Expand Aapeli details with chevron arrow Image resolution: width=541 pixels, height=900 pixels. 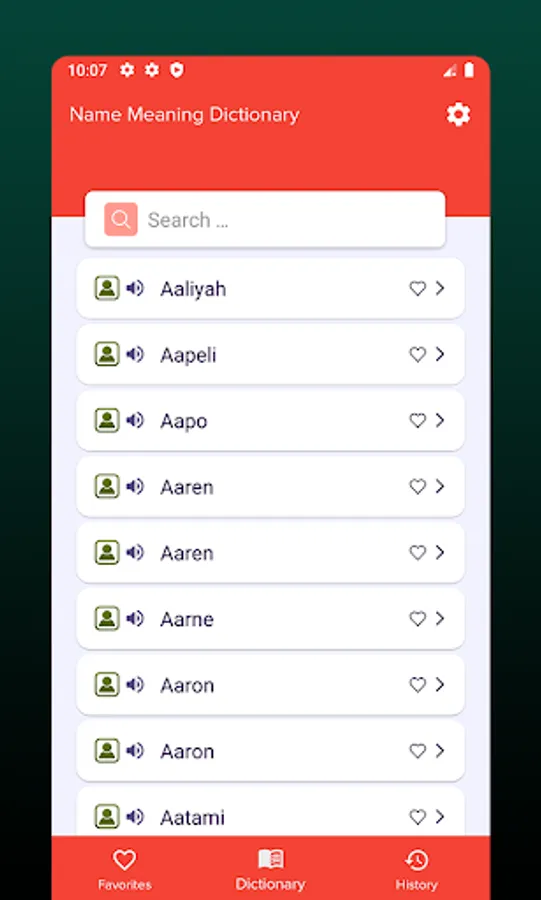440,354
